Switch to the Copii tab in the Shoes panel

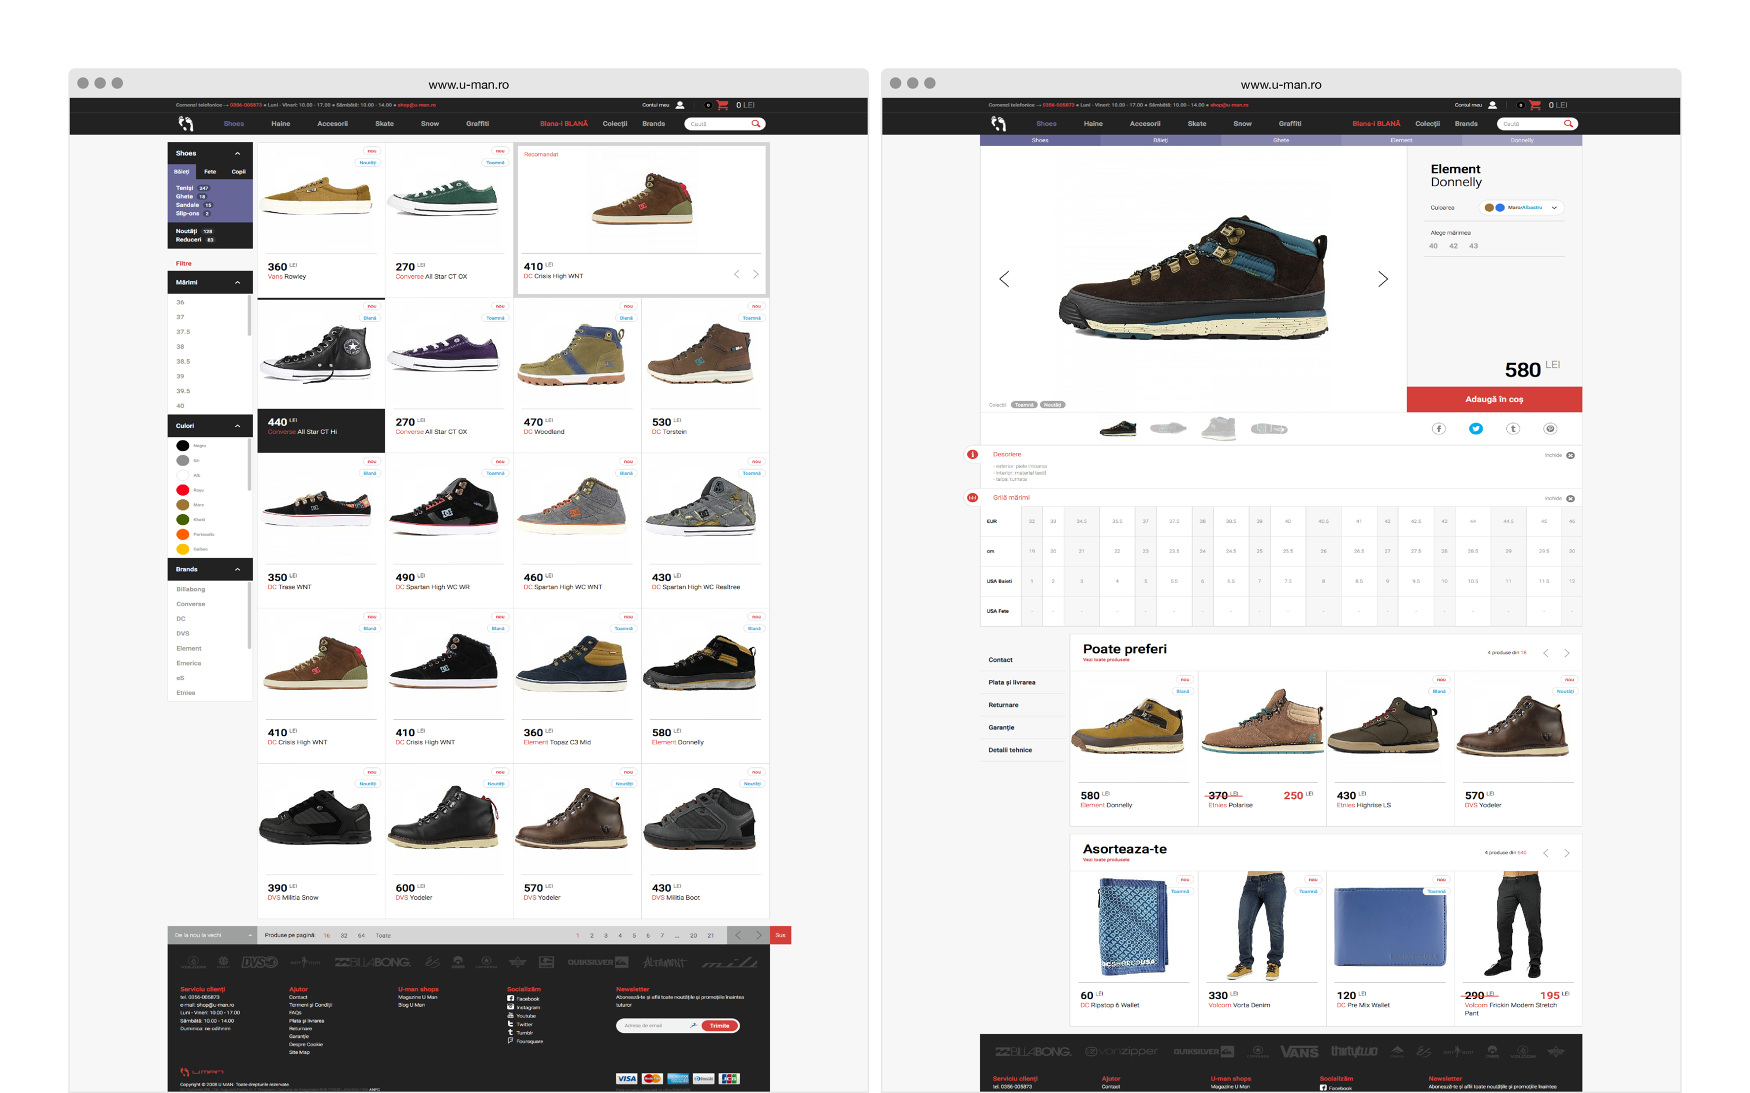point(238,172)
